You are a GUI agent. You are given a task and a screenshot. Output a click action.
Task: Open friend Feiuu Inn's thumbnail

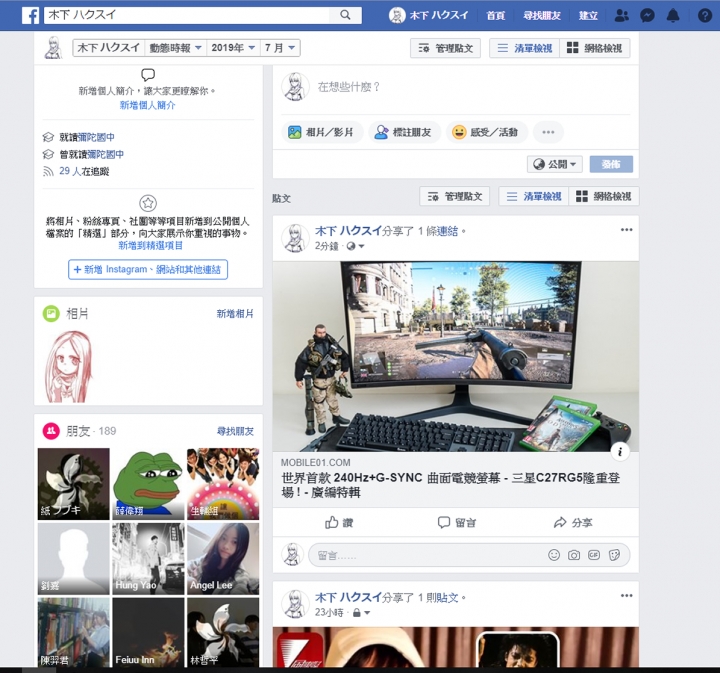[148, 632]
